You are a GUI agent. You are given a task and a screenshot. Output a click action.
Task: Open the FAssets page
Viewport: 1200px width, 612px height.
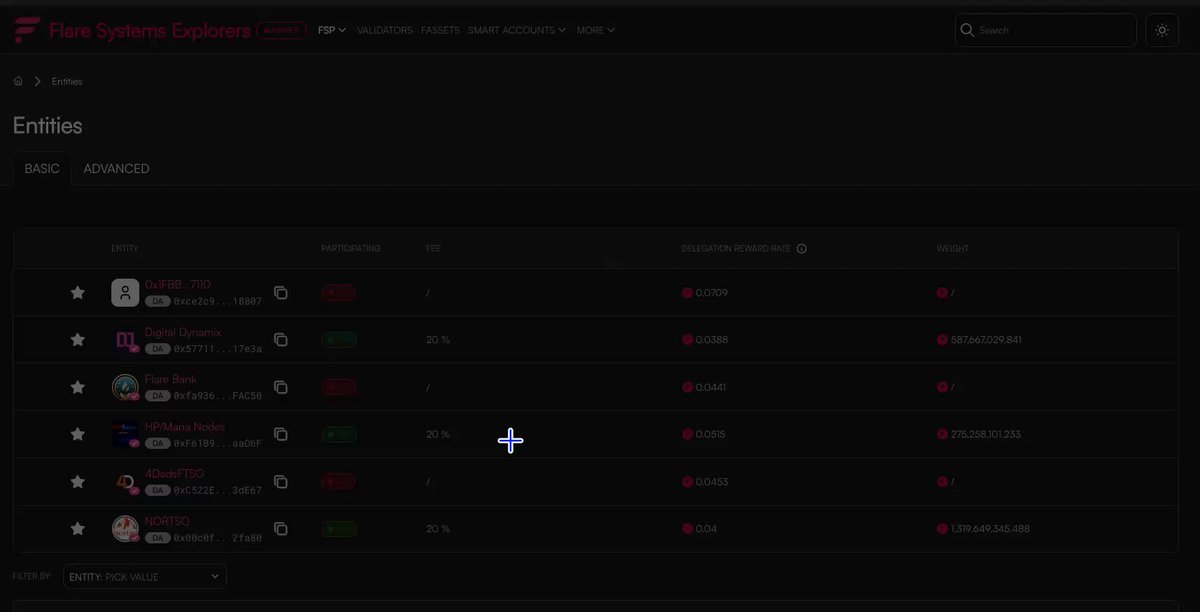pyautogui.click(x=441, y=30)
